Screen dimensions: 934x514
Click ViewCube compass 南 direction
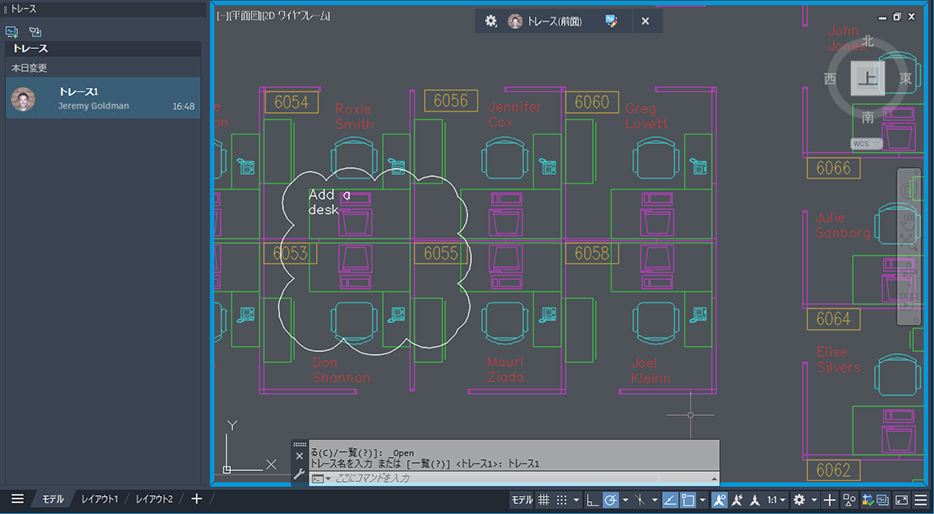[x=868, y=117]
